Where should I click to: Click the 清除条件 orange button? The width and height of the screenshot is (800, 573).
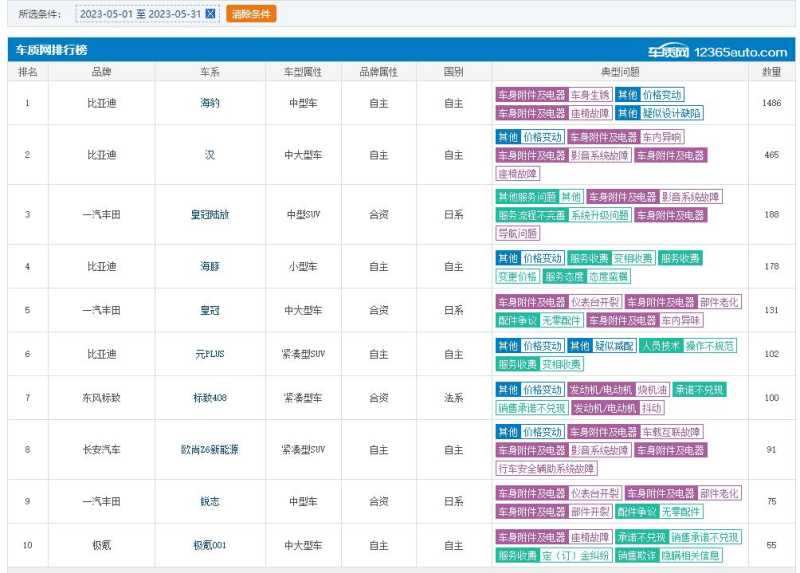point(251,14)
